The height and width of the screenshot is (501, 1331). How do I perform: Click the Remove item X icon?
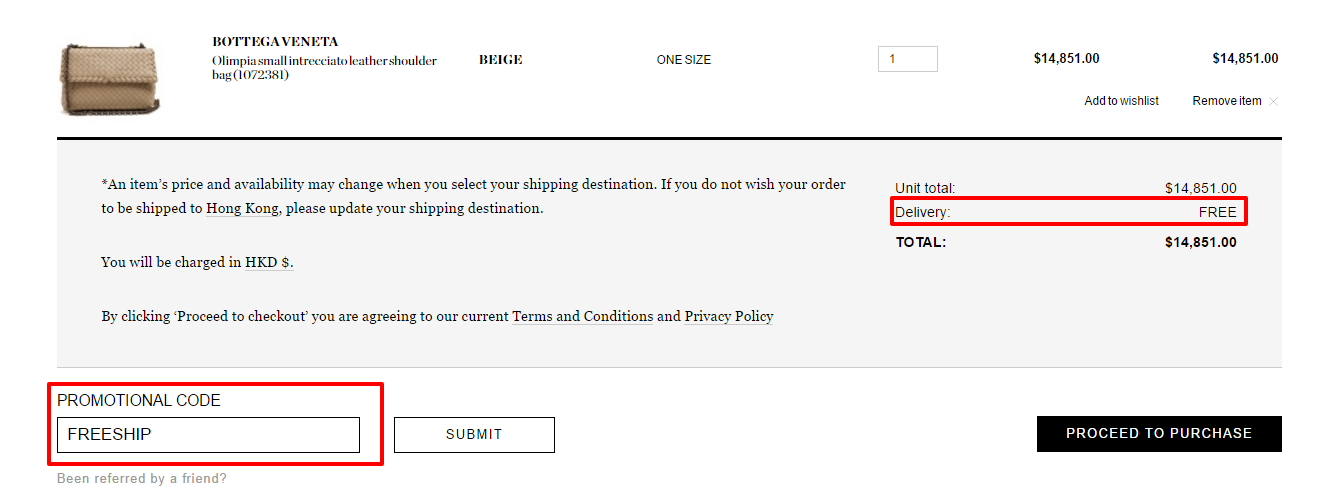point(1273,101)
